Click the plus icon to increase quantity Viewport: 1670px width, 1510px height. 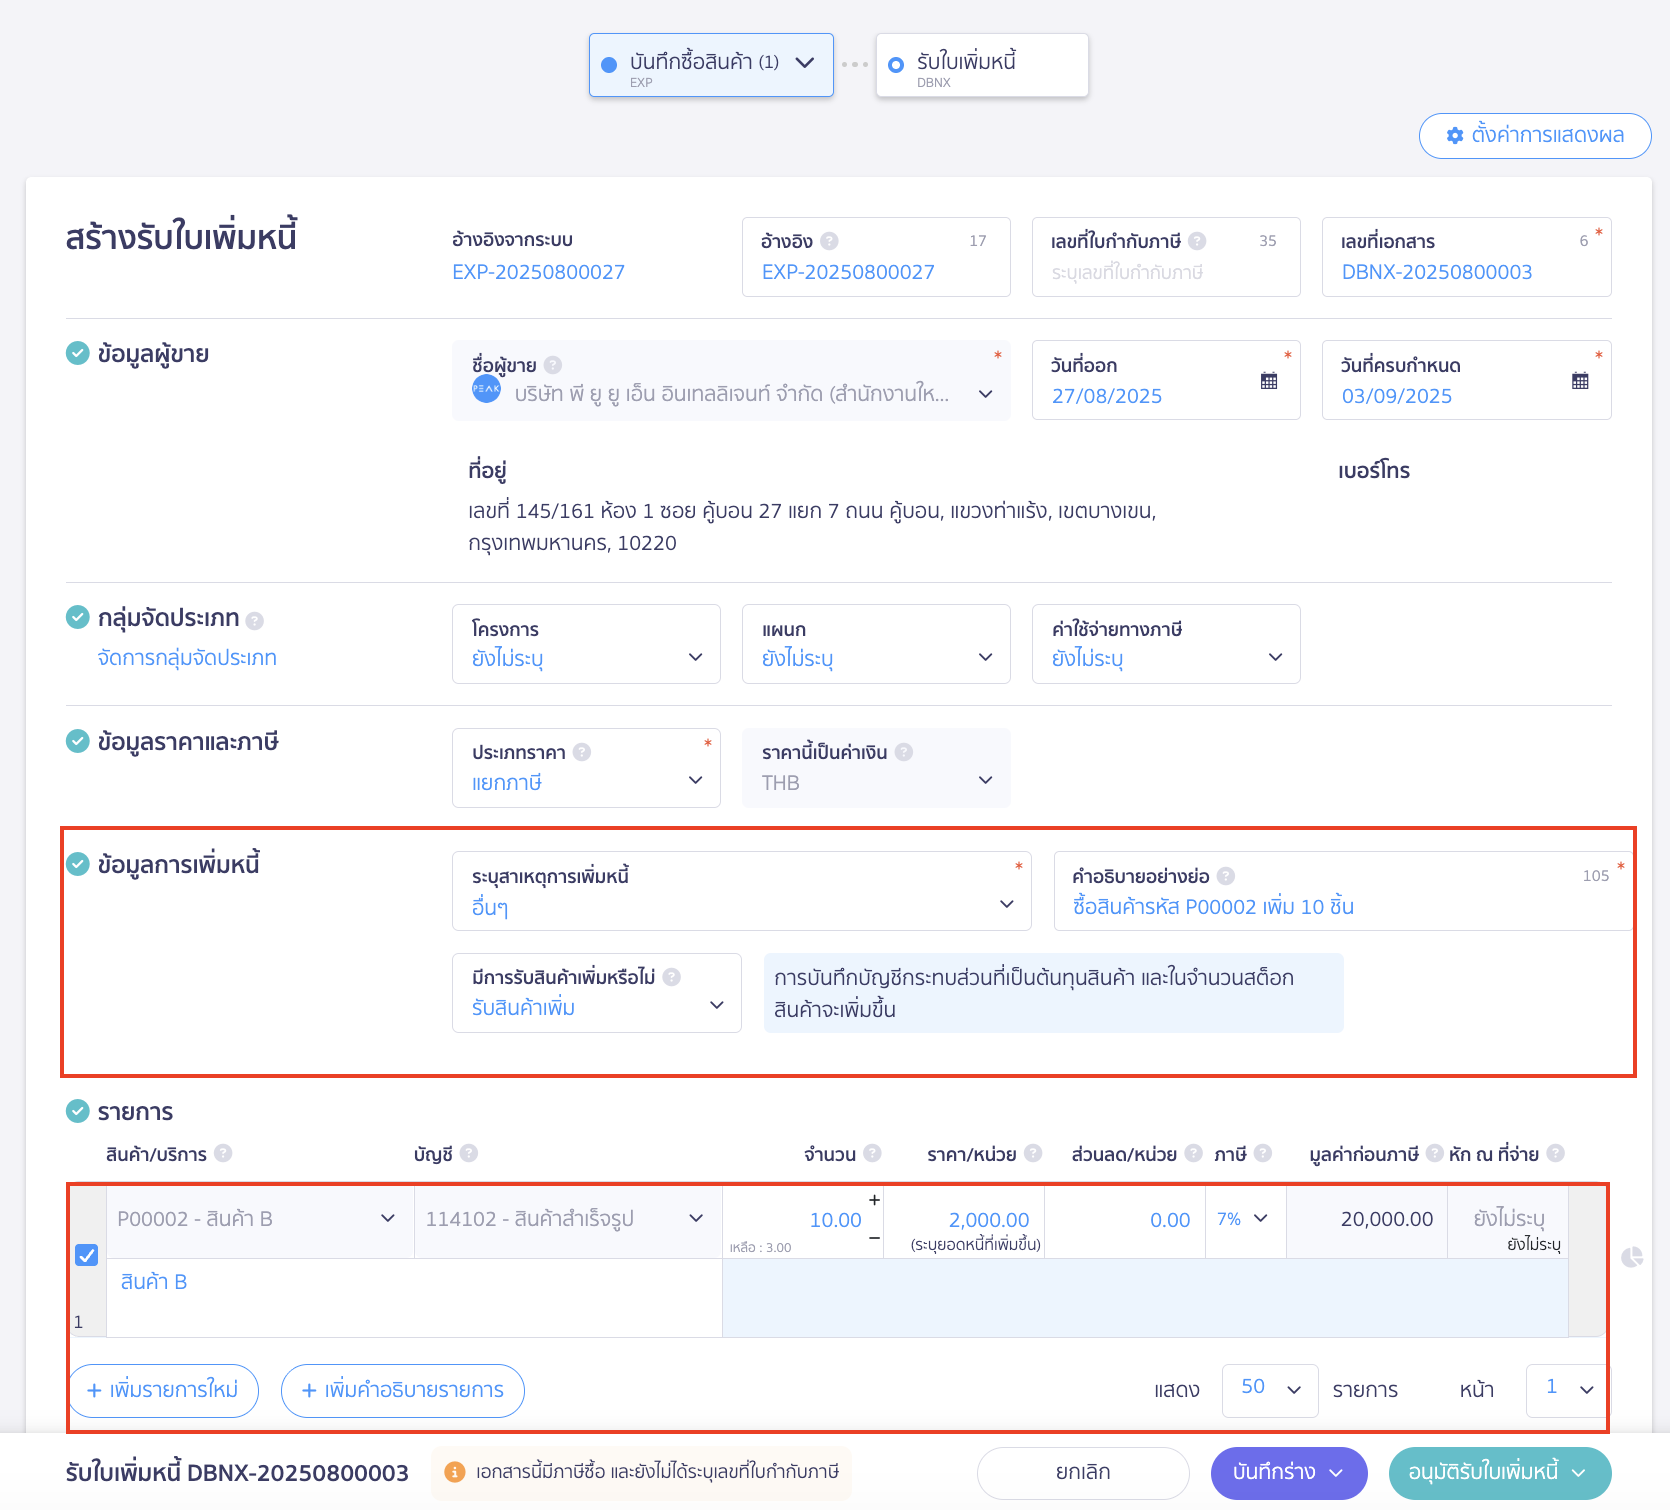(874, 1200)
